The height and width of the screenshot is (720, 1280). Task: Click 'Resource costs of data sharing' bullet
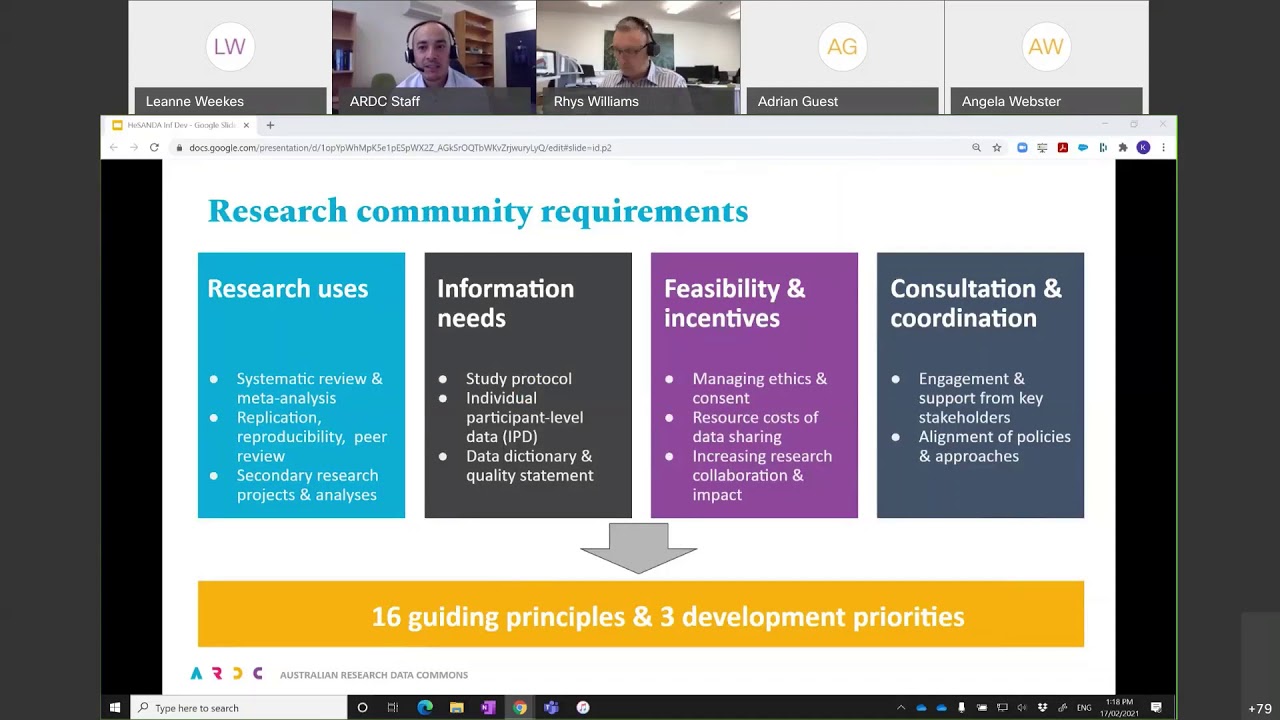755,427
